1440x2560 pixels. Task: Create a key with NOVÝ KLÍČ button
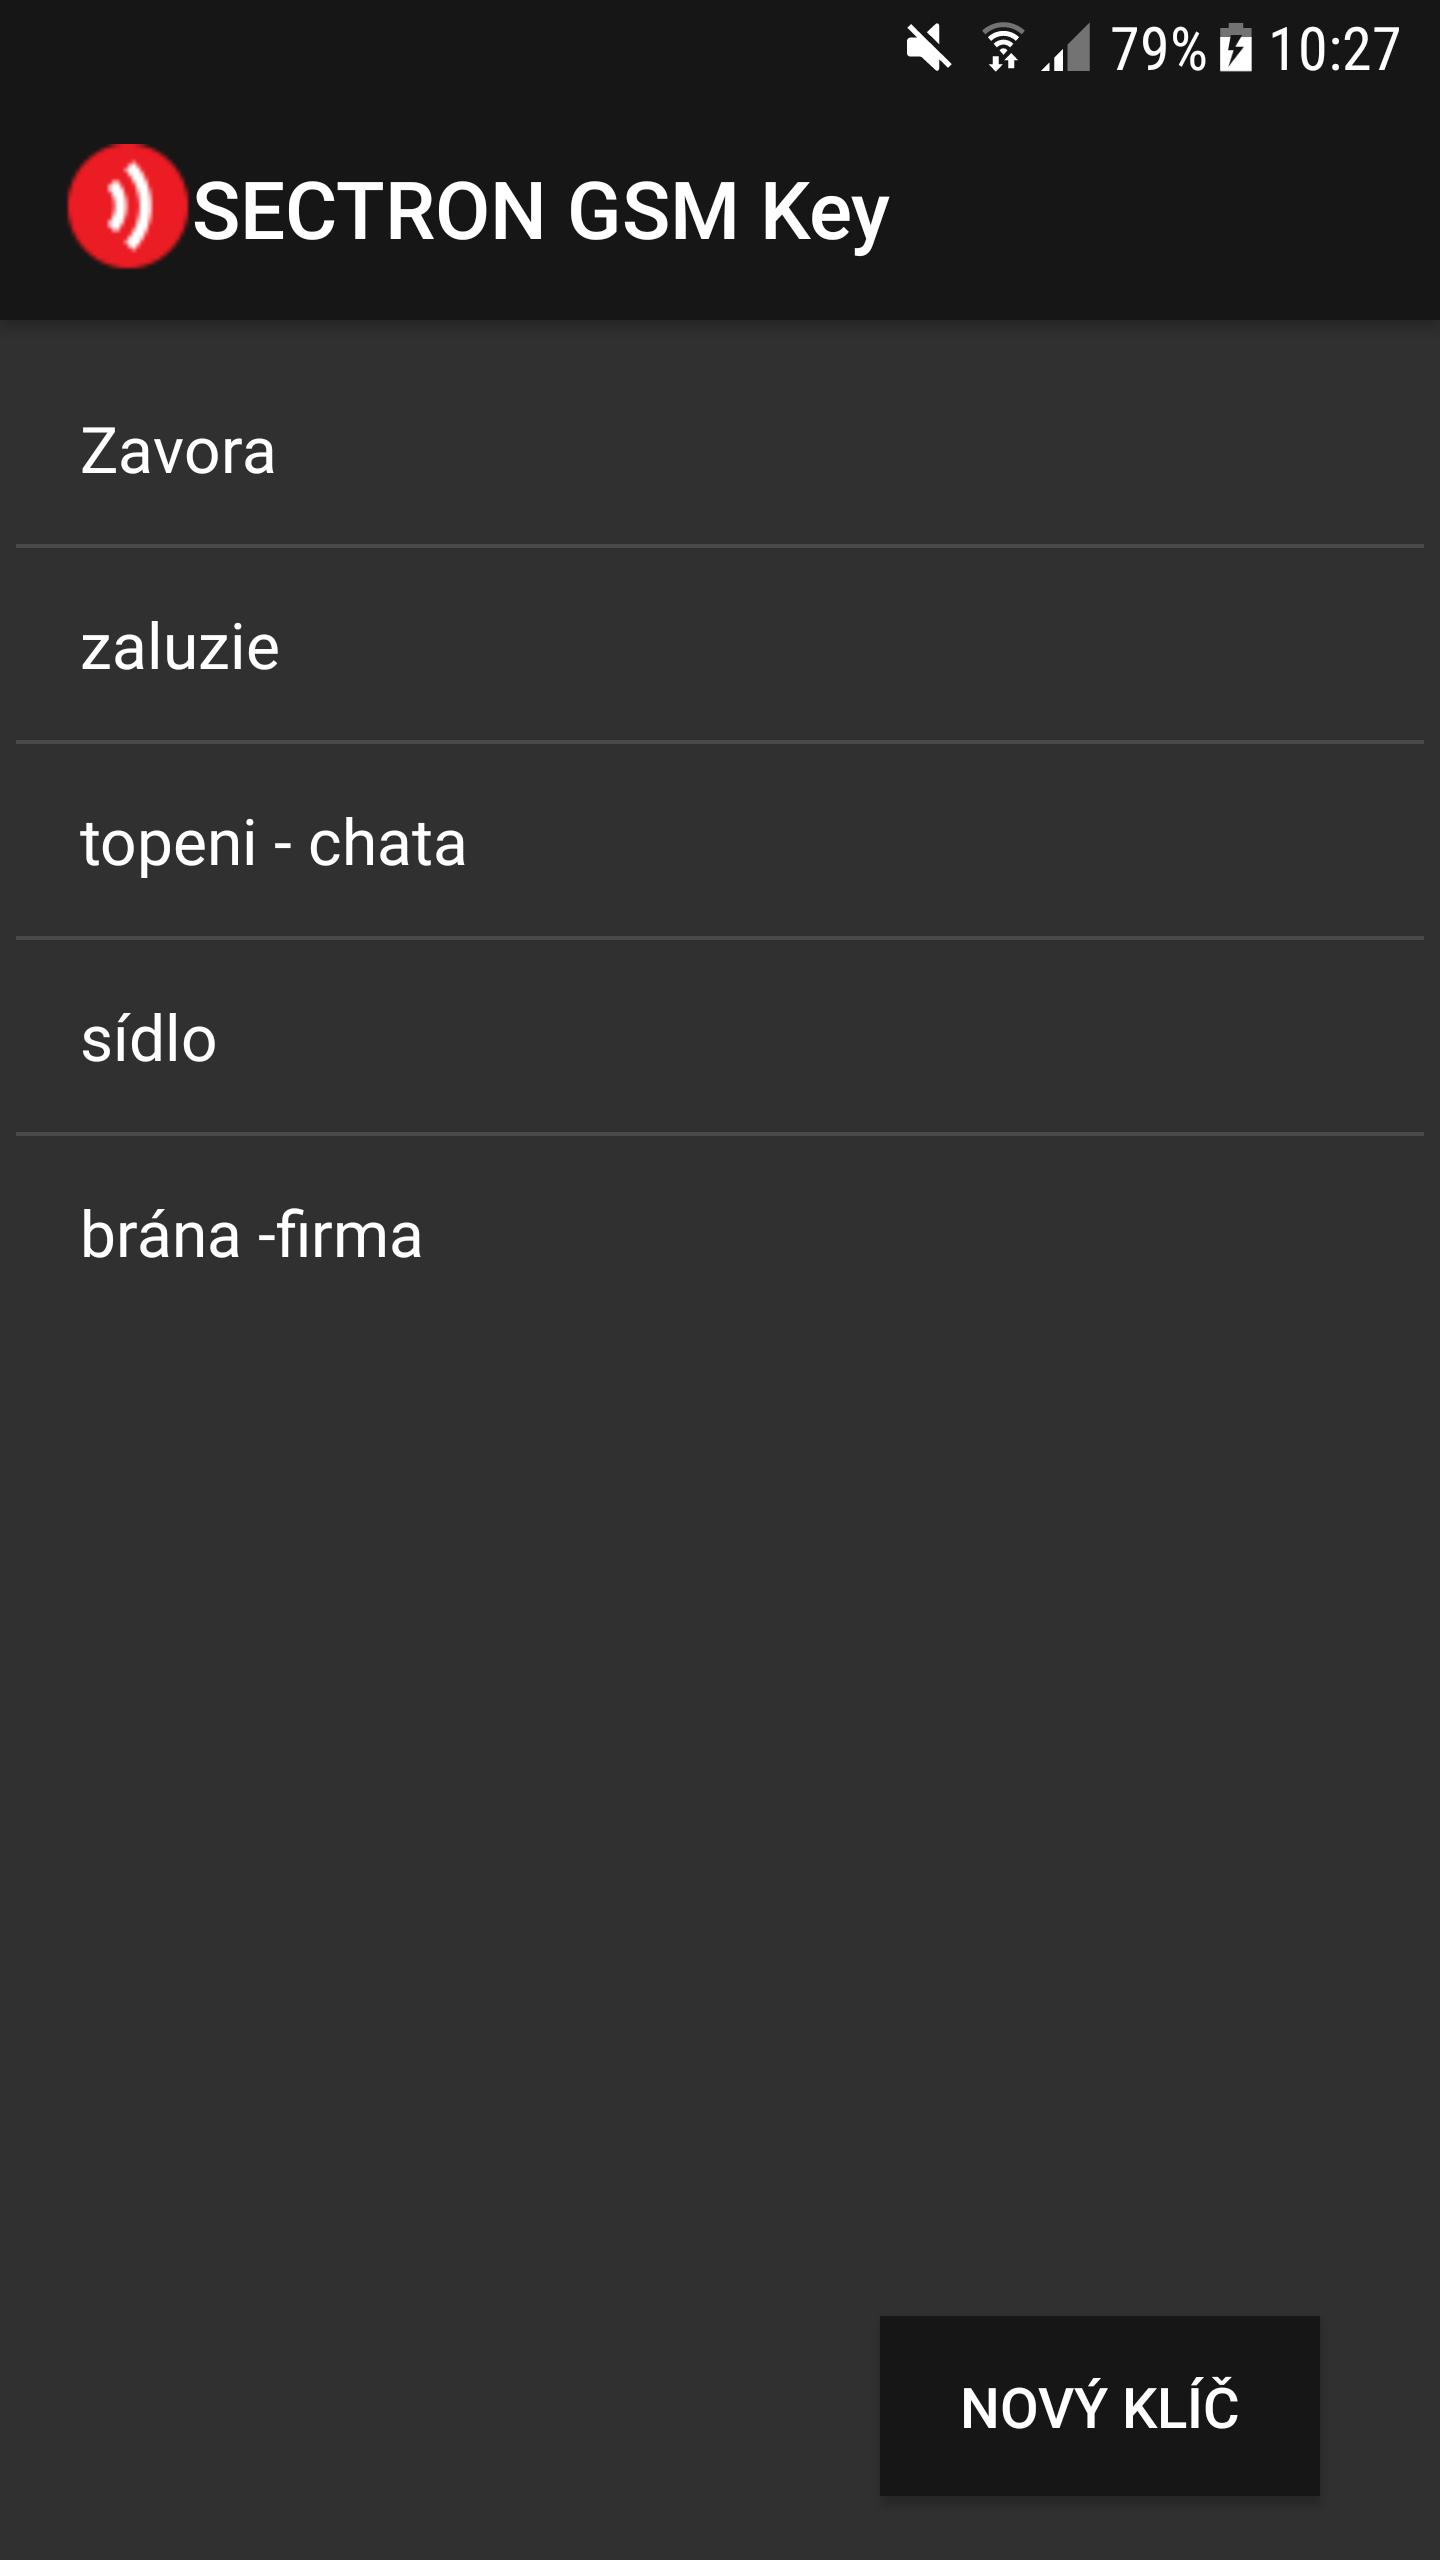(x=1100, y=2405)
